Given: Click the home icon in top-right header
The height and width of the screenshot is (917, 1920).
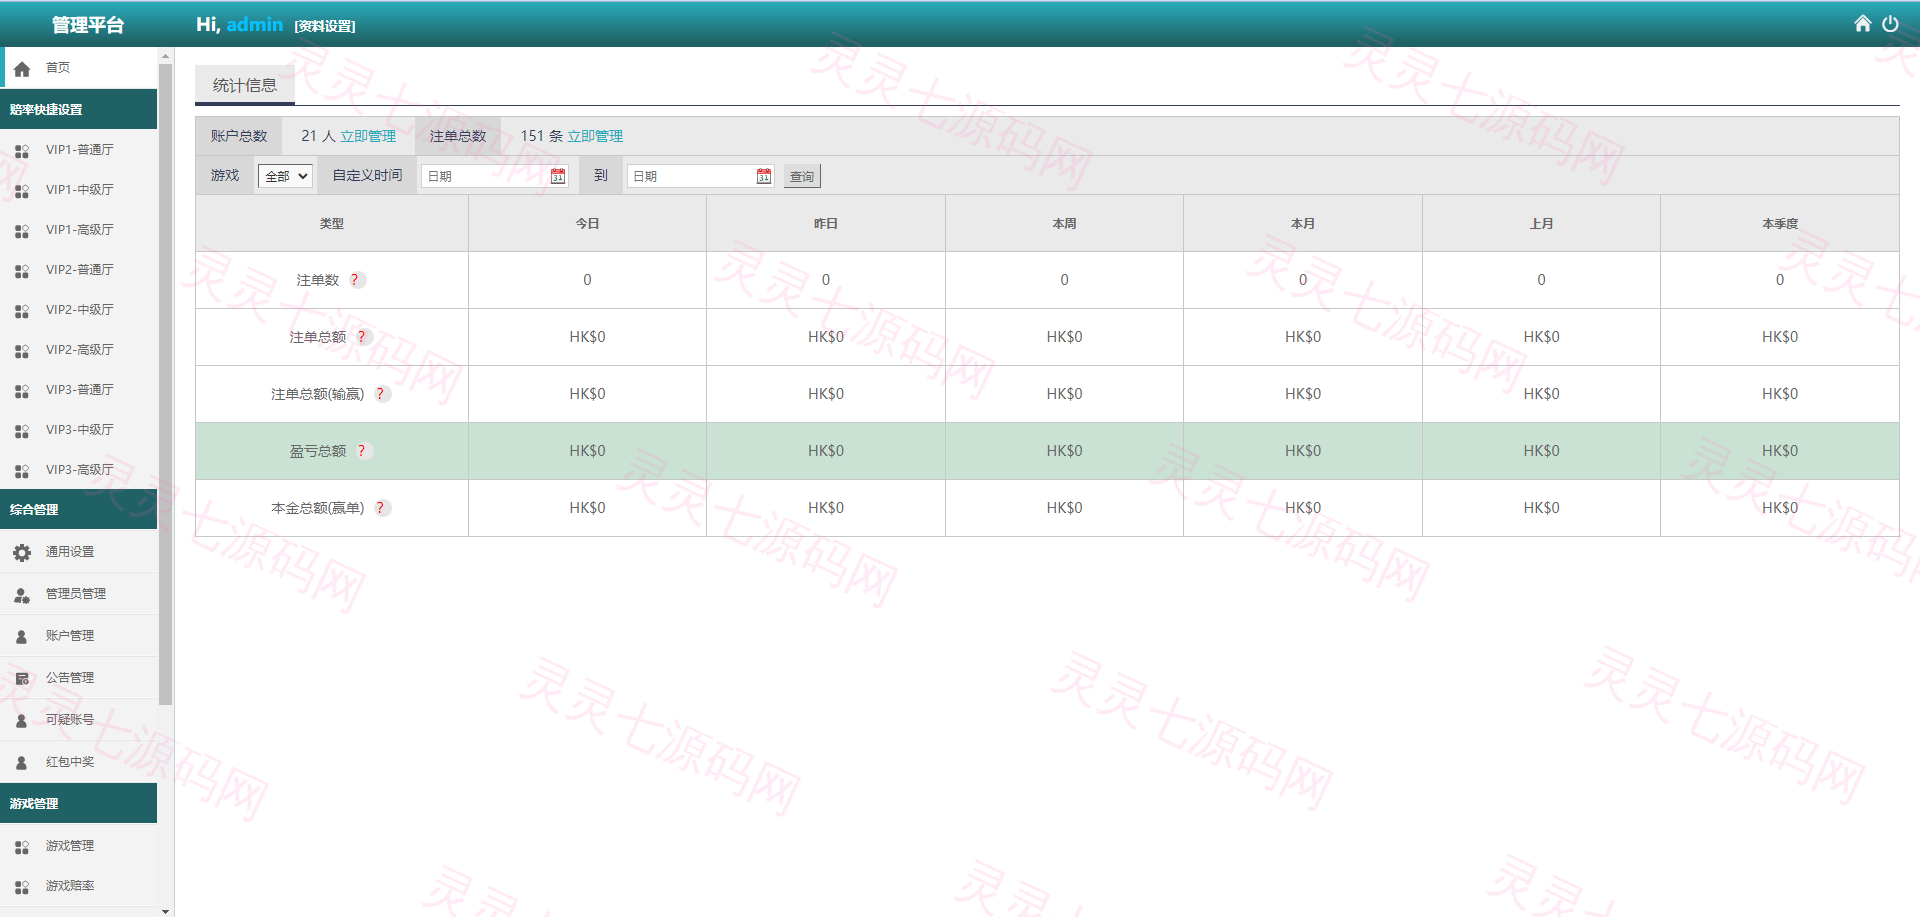Looking at the screenshot, I should pyautogui.click(x=1862, y=23).
